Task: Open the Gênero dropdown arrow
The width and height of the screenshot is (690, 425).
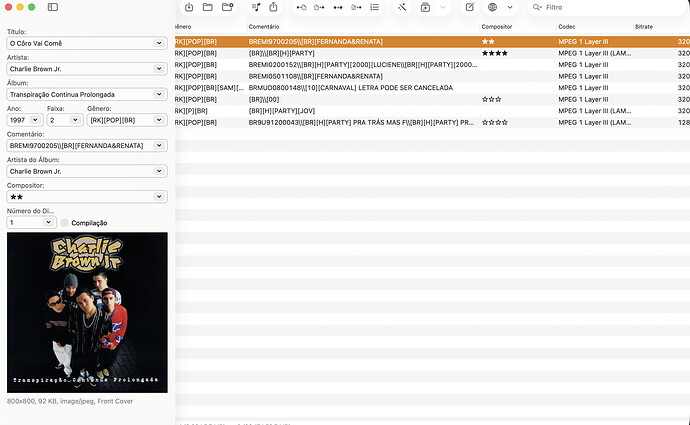Action: pyautogui.click(x=159, y=120)
